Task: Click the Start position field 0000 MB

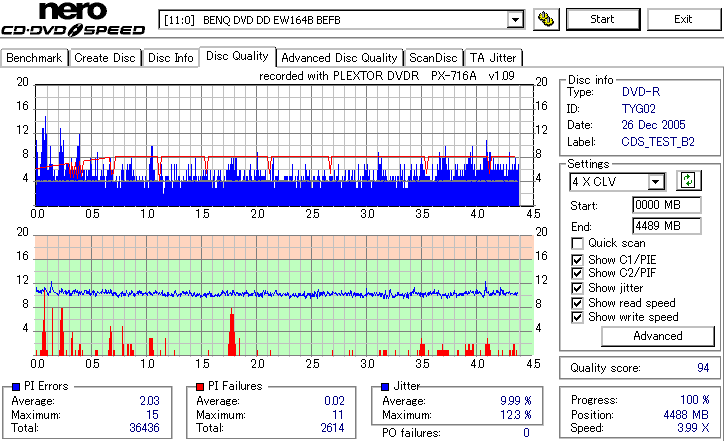Action: pyautogui.click(x=666, y=205)
